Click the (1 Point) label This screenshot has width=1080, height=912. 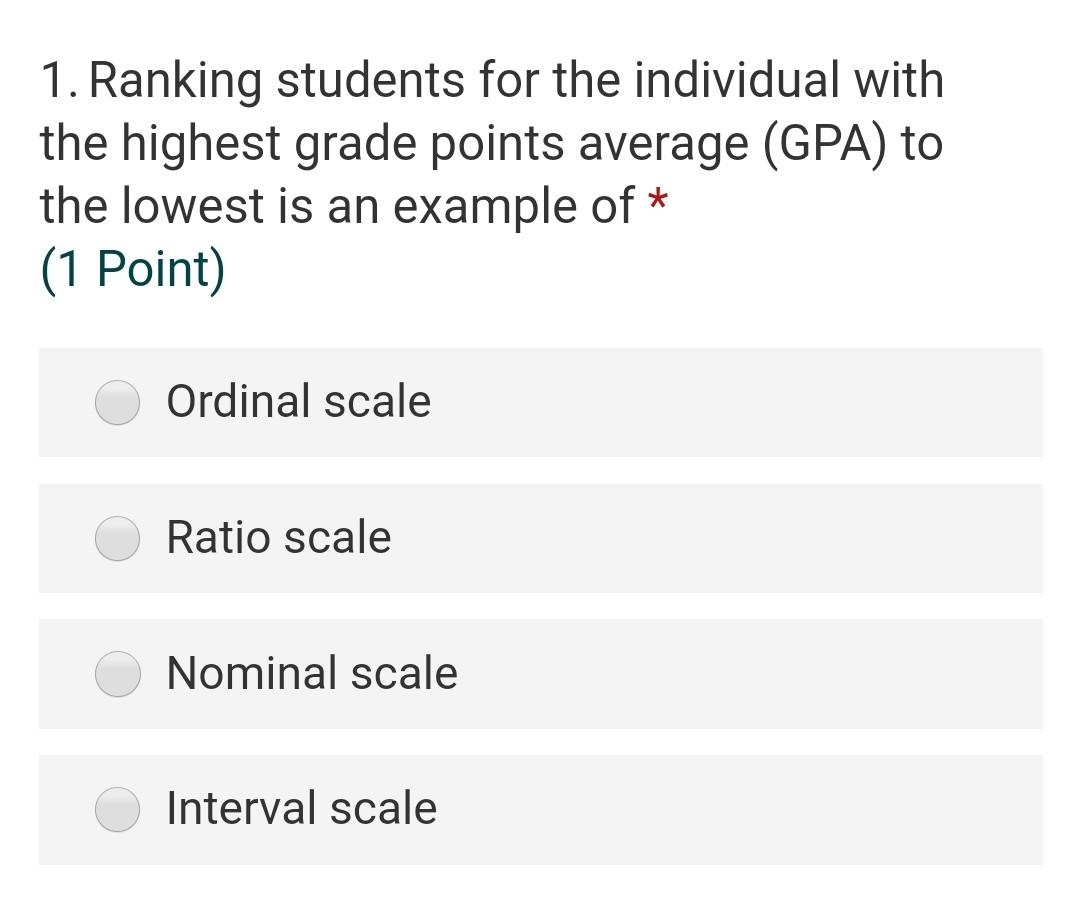click(x=132, y=267)
